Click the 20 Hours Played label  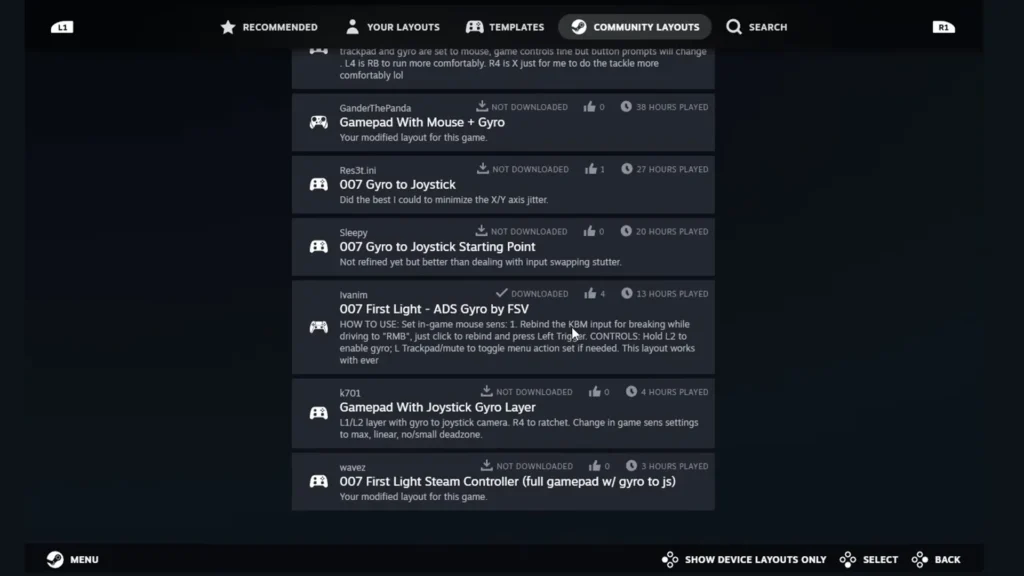pos(672,231)
